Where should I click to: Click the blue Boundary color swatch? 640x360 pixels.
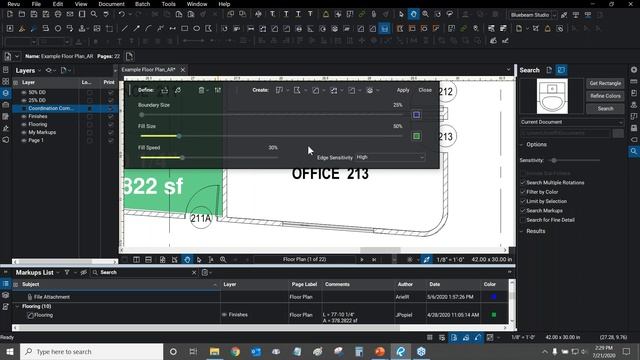point(416,115)
